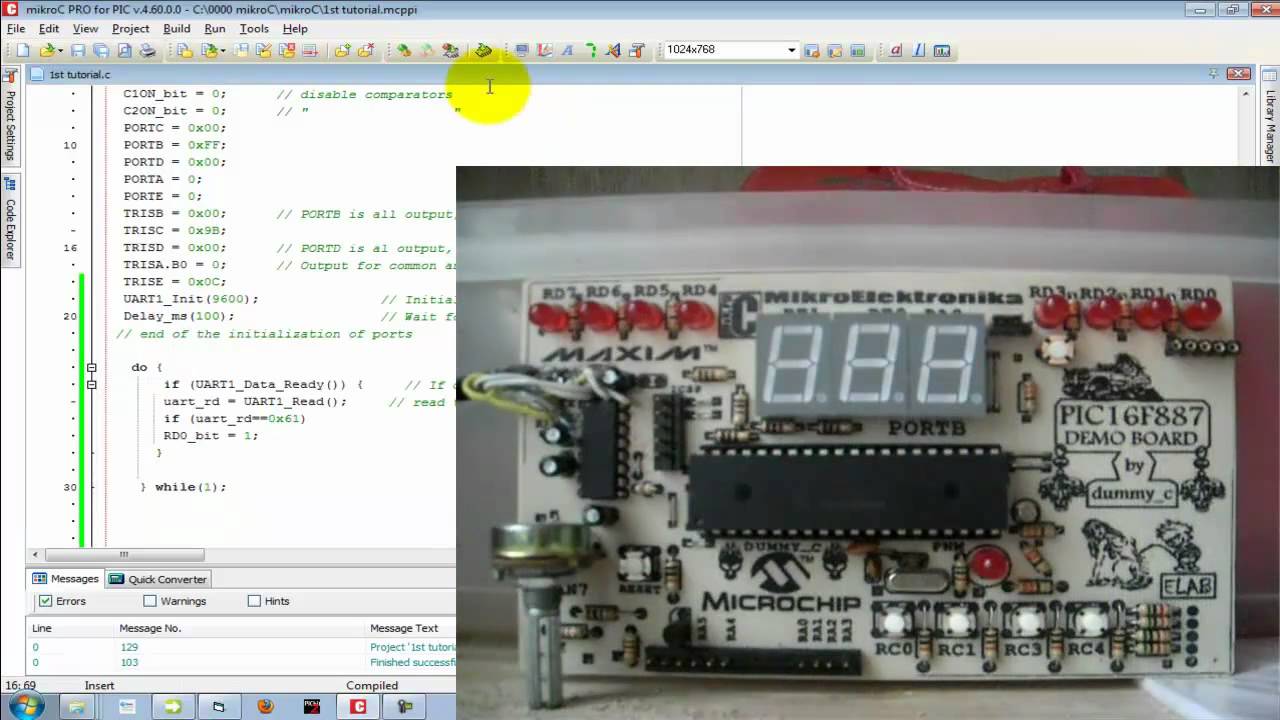This screenshot has height=720, width=1280.
Task: Click the Add File to Project icon
Action: (343, 50)
